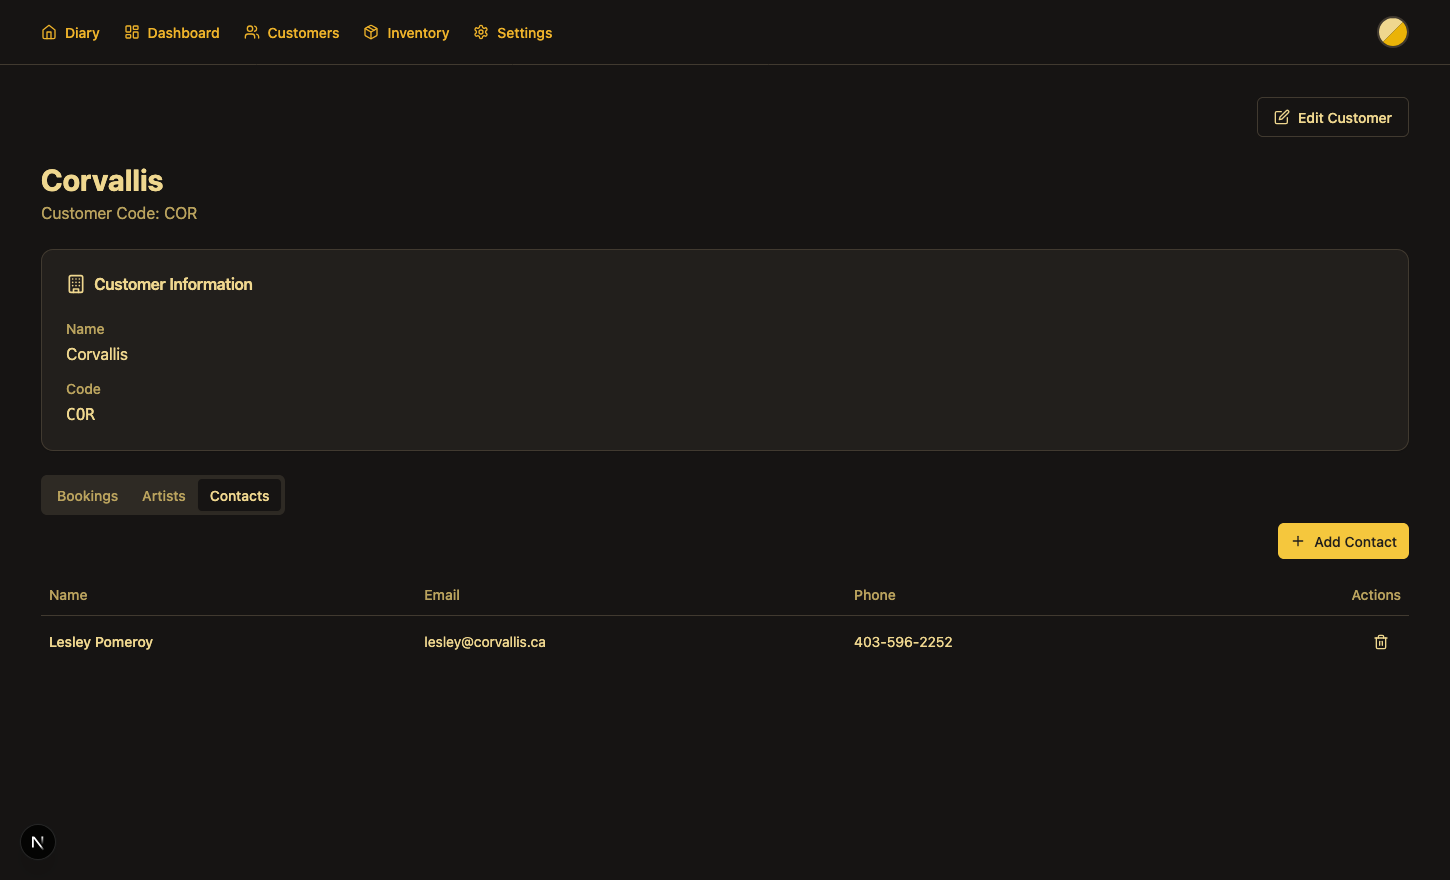Click the Inventory box icon
Viewport: 1450px width, 880px height.
[x=371, y=33]
